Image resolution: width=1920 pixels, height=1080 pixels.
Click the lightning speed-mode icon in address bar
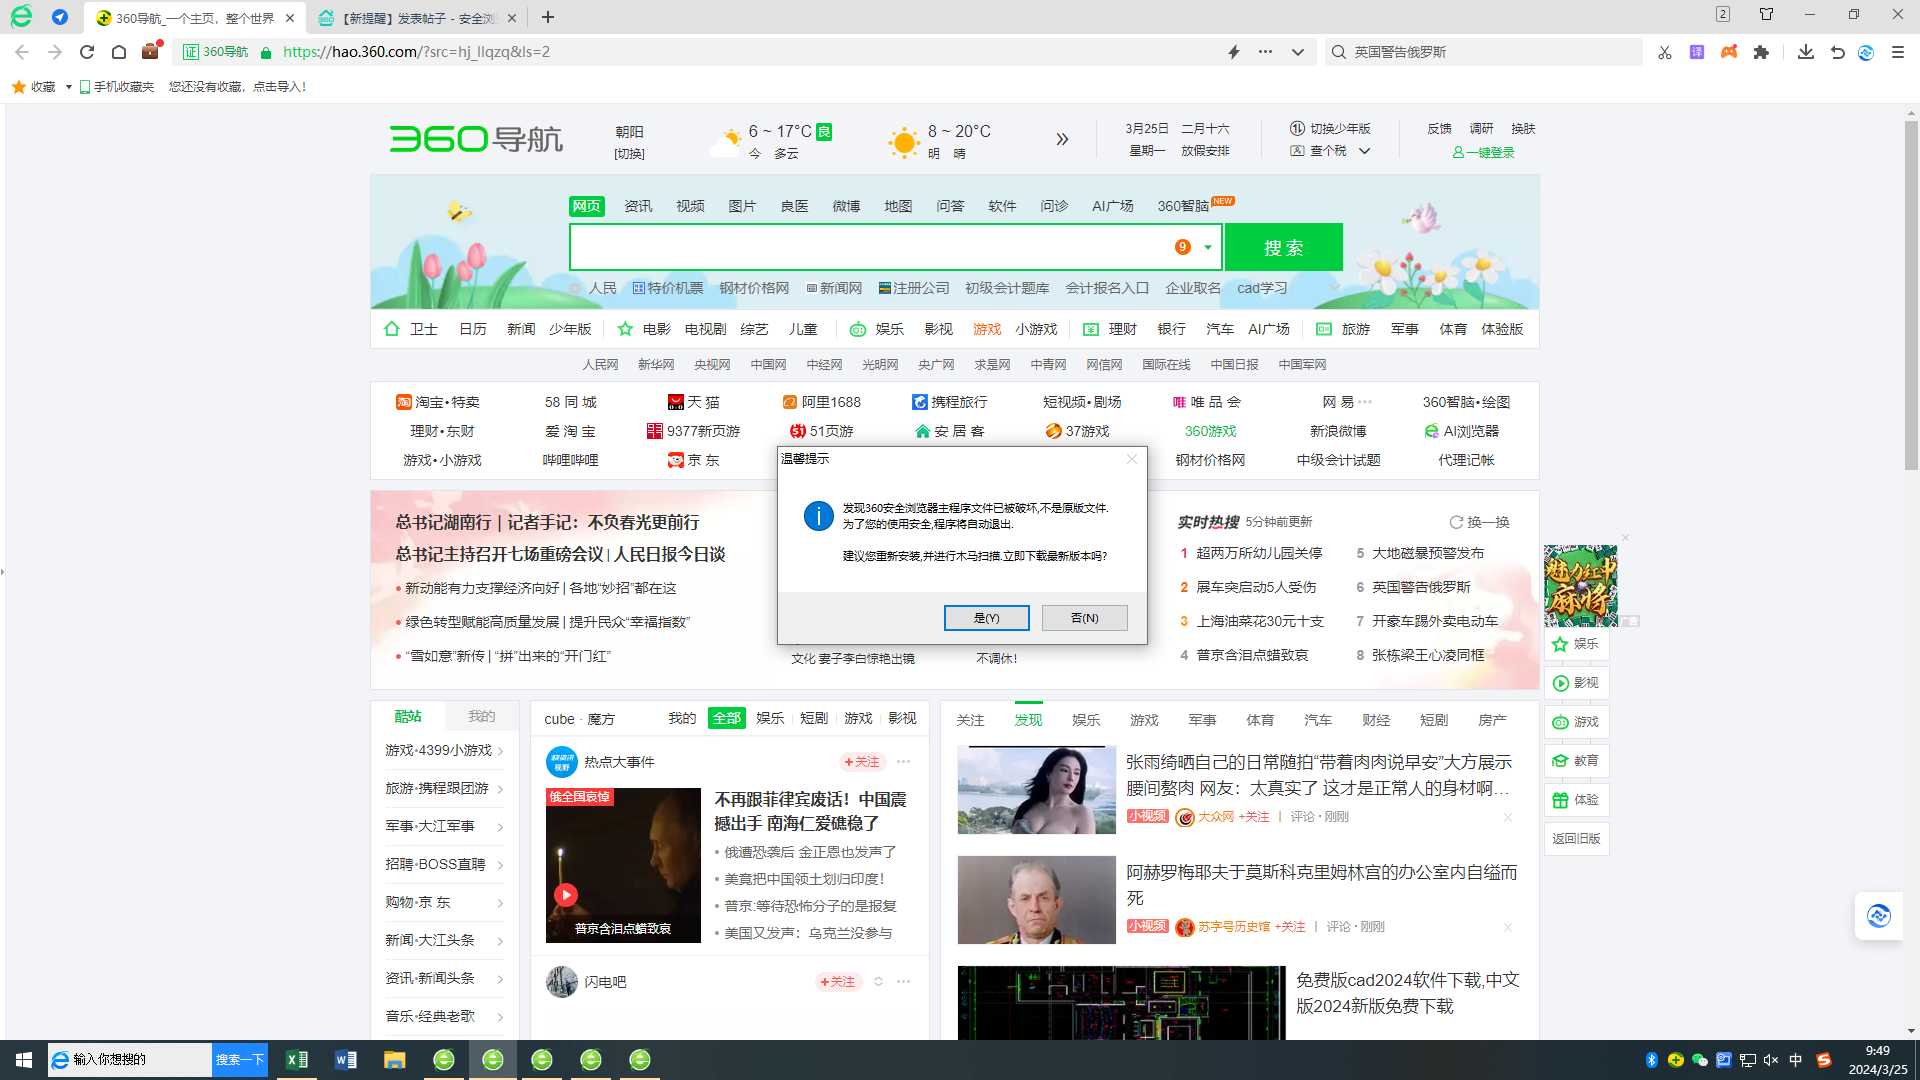1234,52
